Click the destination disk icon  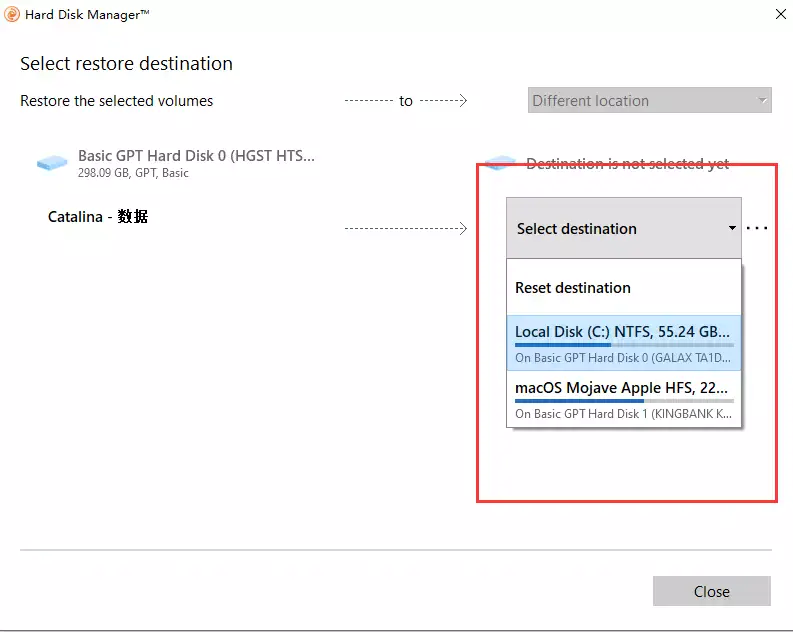coord(500,163)
